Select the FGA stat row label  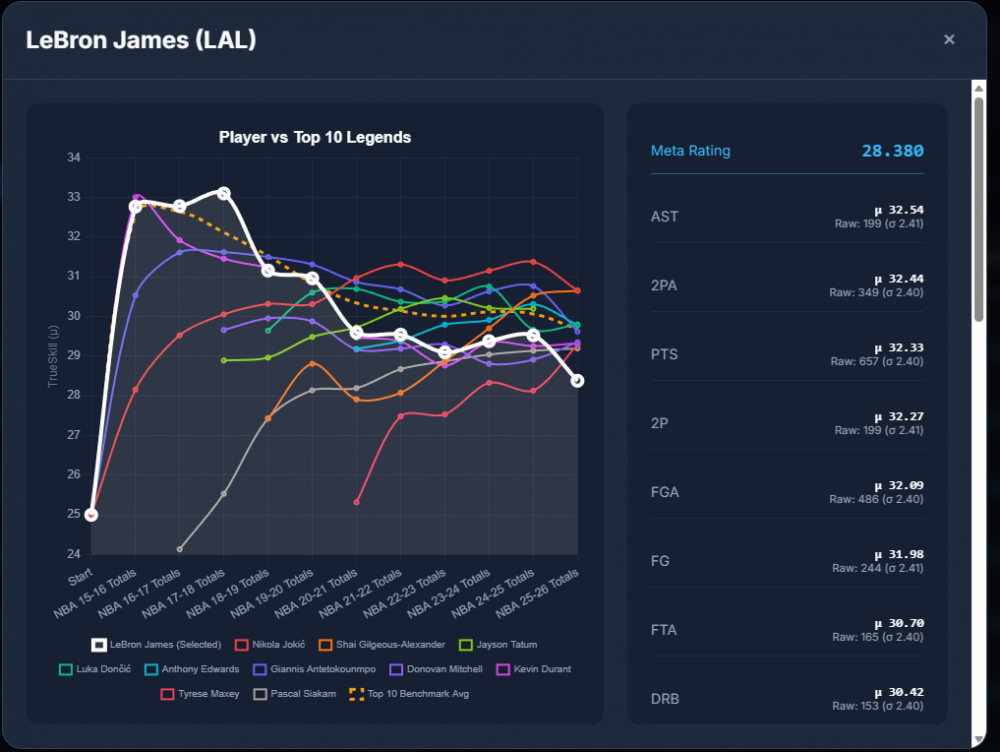665,492
